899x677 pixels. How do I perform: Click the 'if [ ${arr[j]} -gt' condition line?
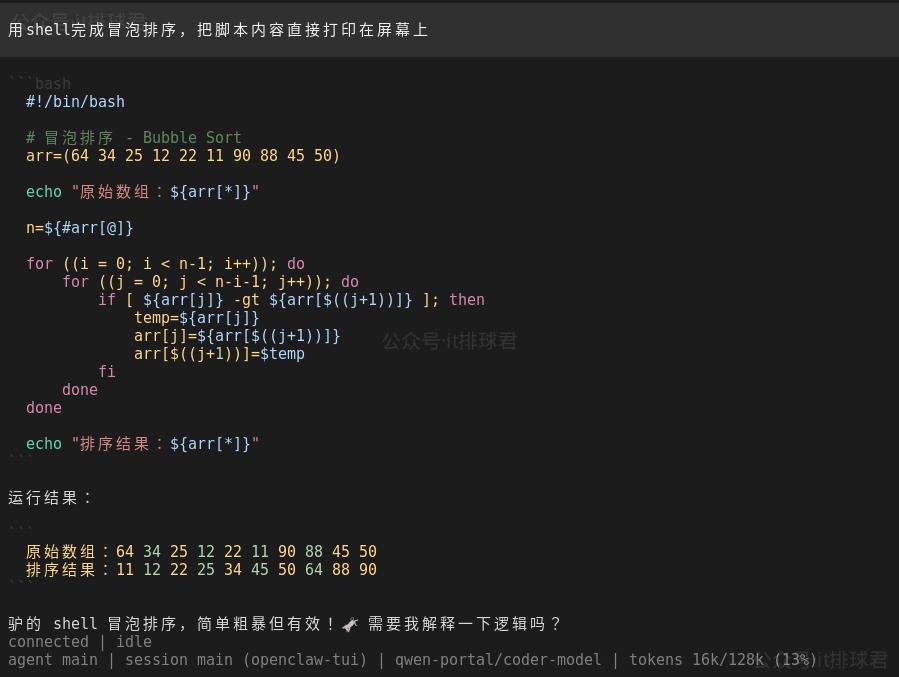point(291,299)
